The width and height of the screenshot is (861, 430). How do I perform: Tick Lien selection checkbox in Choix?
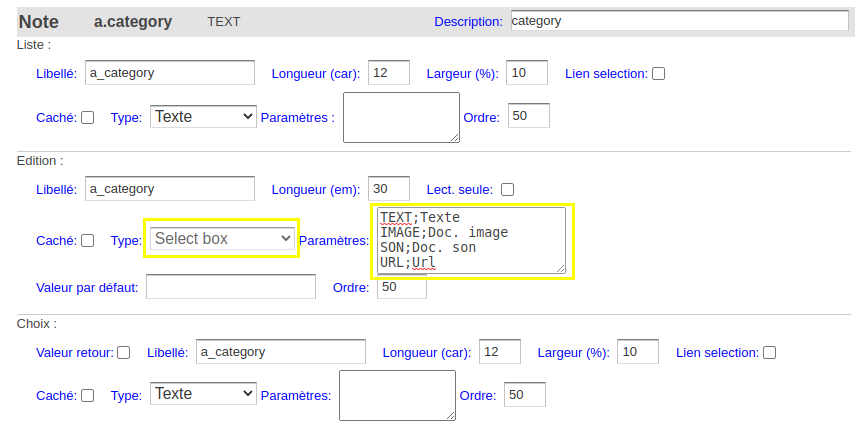770,353
